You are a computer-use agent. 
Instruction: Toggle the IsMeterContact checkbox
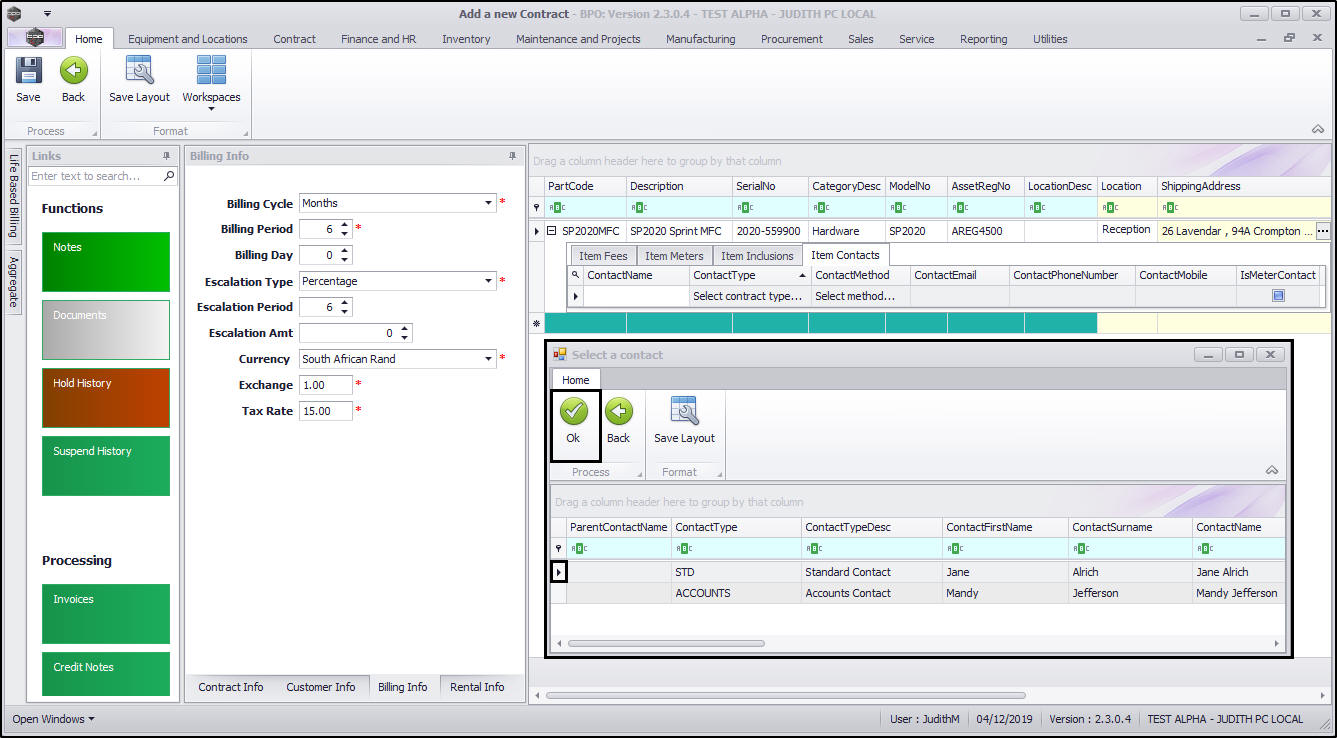tap(1278, 296)
